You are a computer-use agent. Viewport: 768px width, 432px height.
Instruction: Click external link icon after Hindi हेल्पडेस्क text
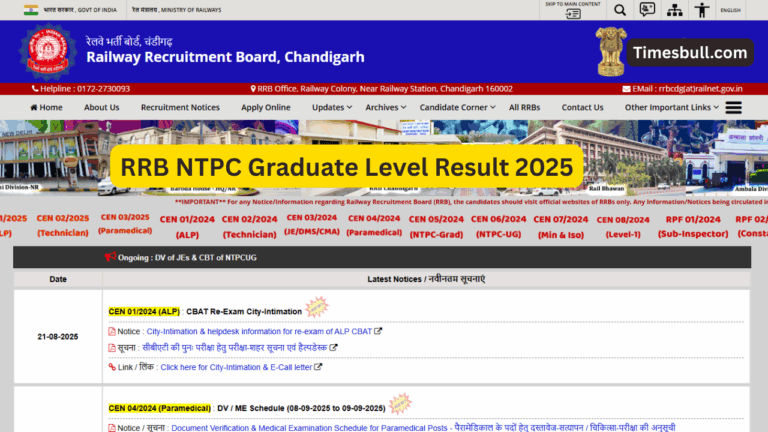pos(333,347)
